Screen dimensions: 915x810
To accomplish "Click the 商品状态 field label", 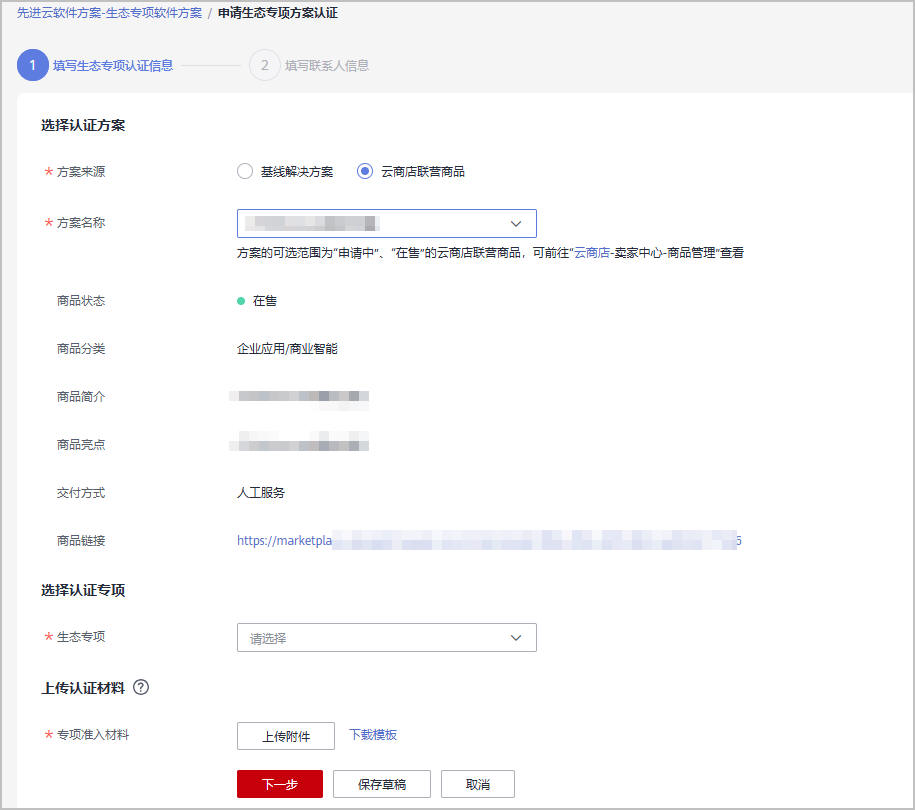I will point(81,301).
